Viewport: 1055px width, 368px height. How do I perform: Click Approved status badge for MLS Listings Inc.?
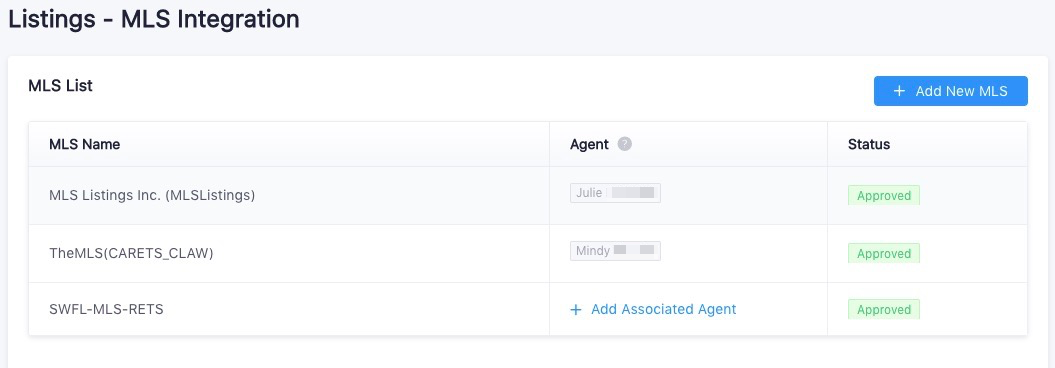click(883, 196)
